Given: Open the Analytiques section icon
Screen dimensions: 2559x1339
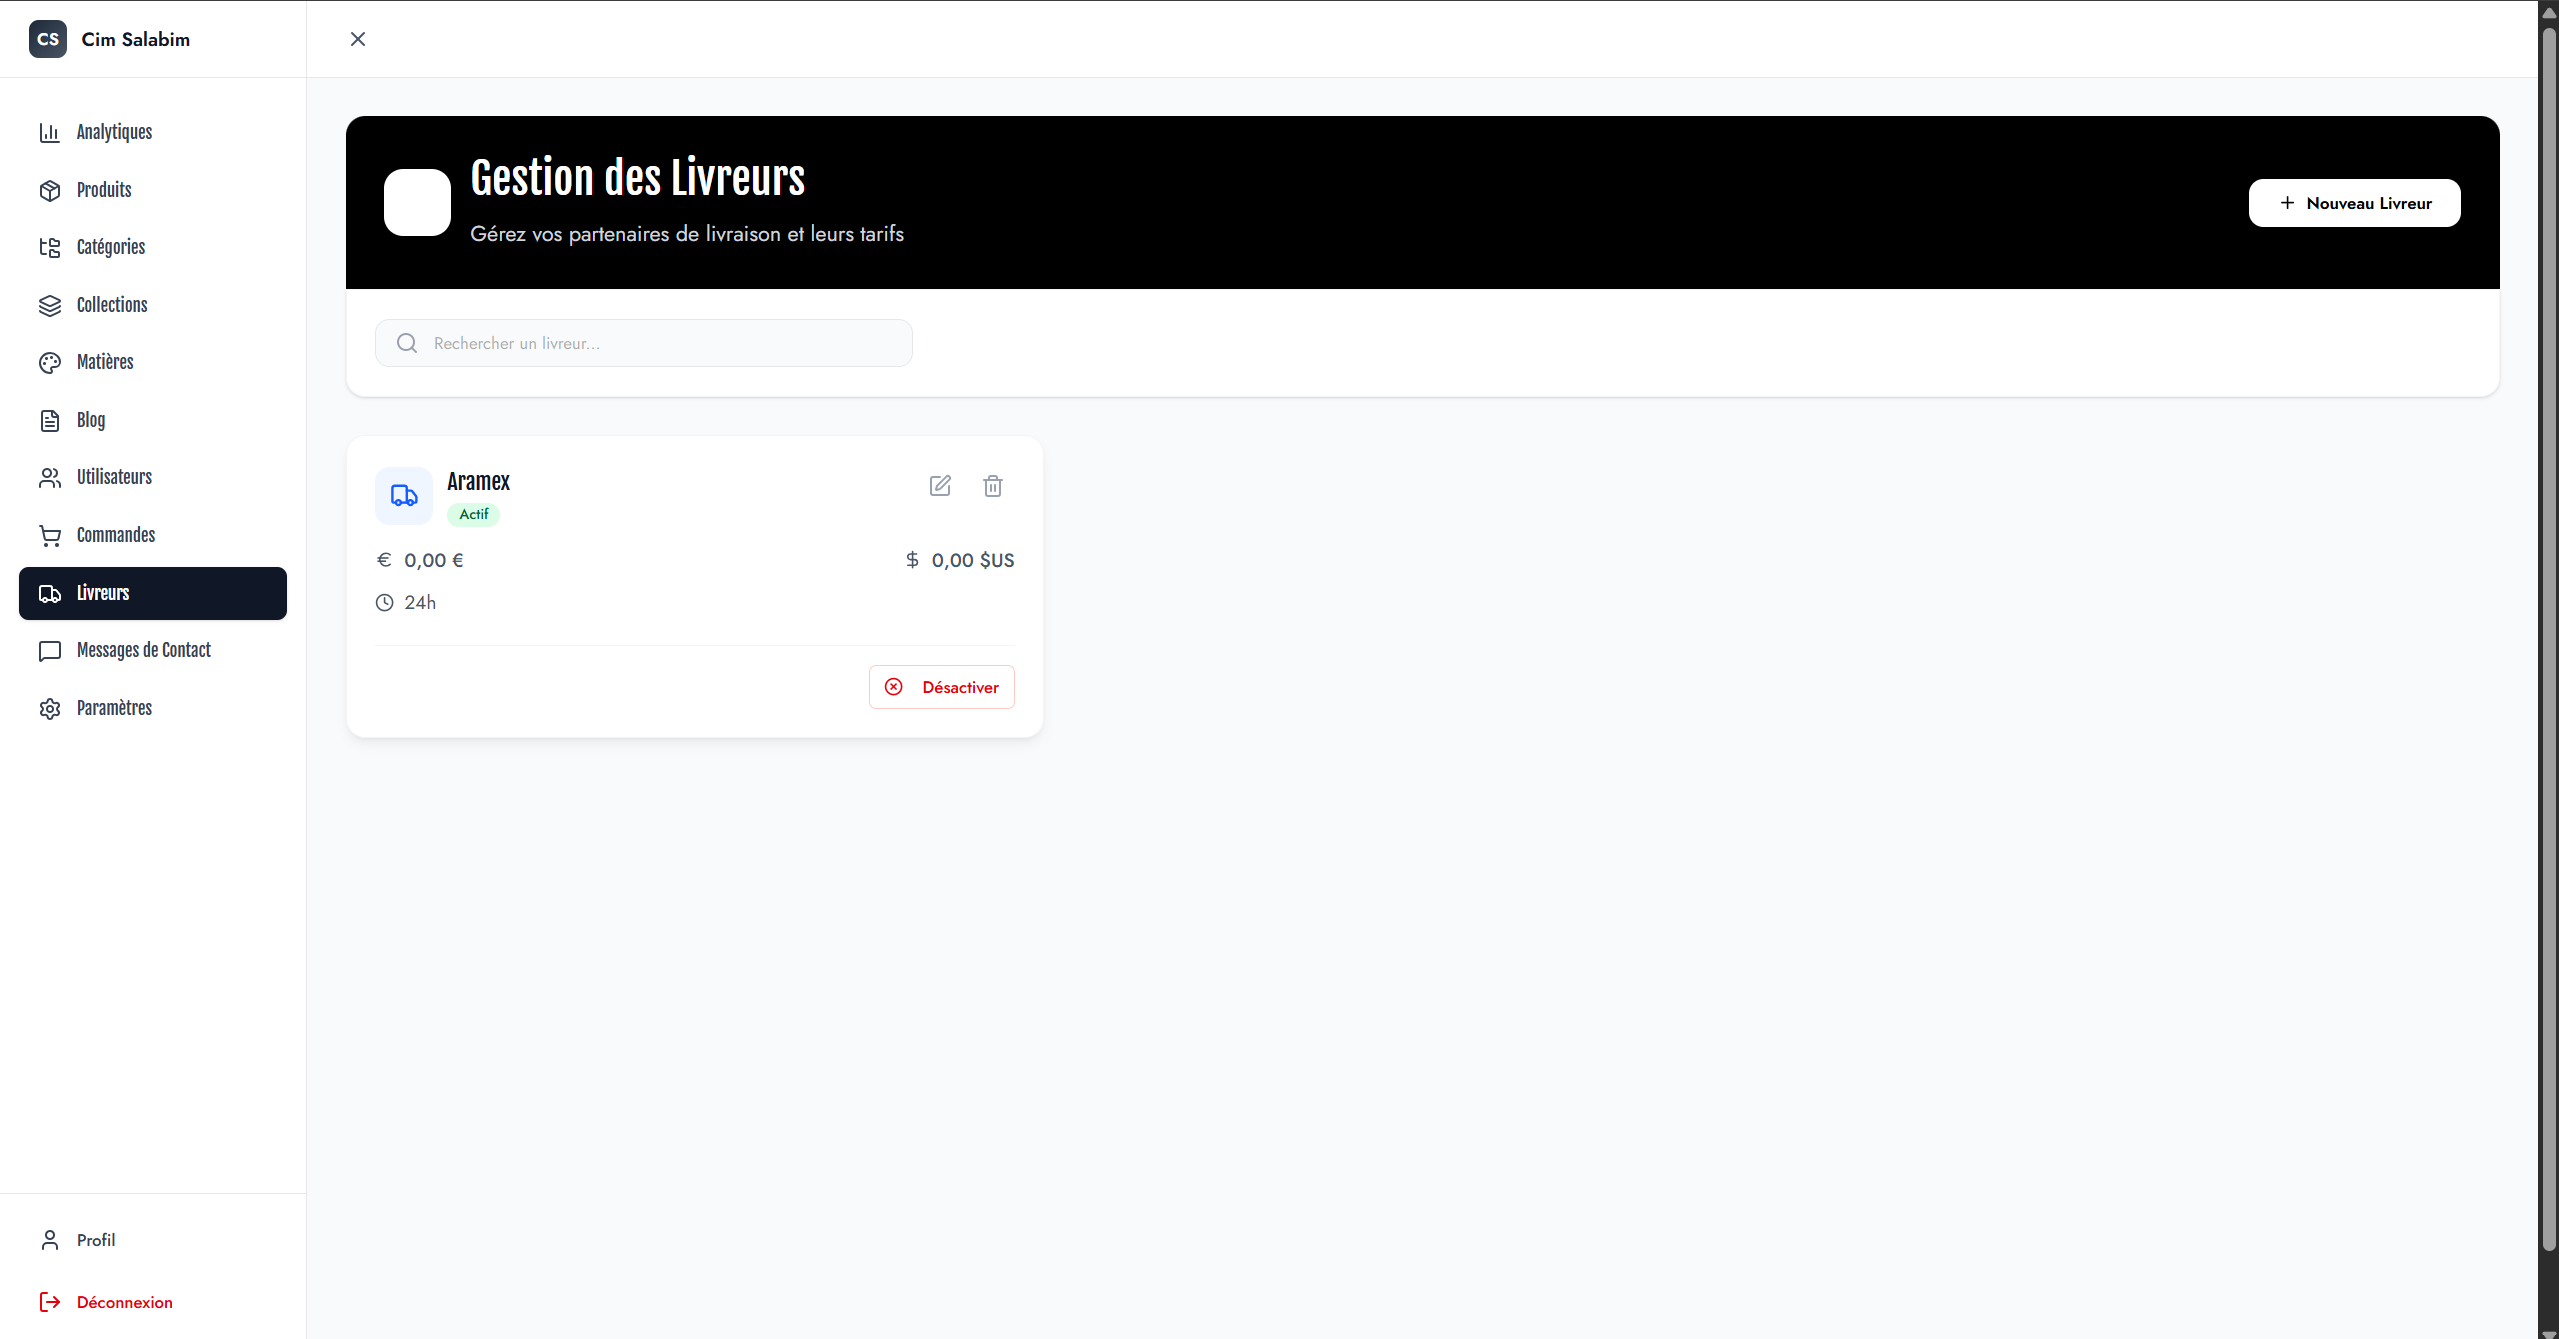Looking at the screenshot, I should (50, 132).
